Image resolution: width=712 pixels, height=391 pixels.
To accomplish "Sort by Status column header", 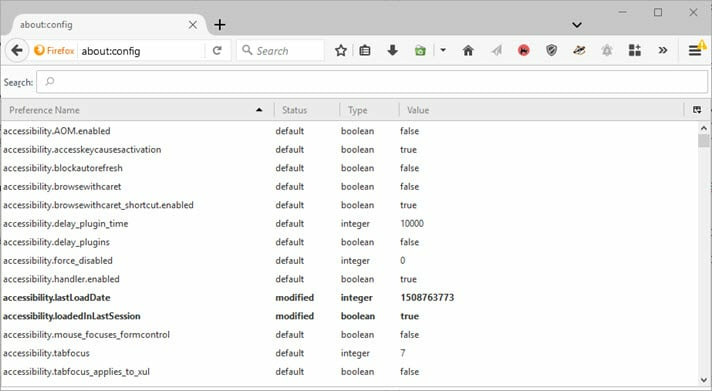I will pos(307,110).
